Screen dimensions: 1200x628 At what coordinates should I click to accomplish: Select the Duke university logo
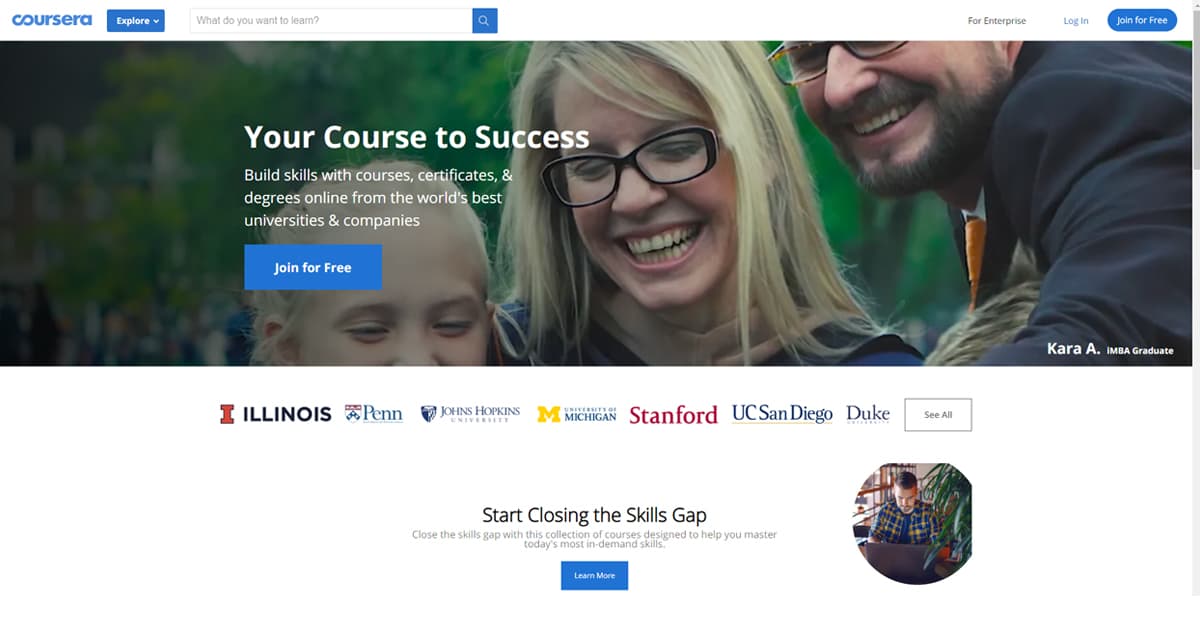pyautogui.click(x=867, y=414)
